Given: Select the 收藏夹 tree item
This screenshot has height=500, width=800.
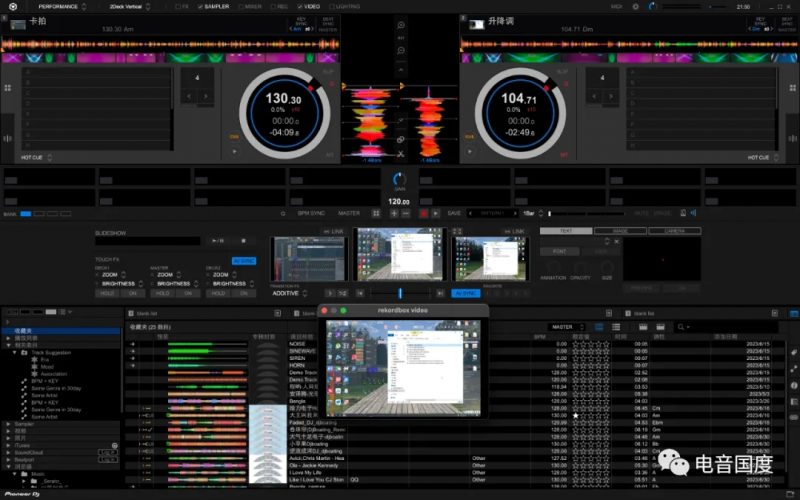Looking at the screenshot, I should (x=61, y=331).
